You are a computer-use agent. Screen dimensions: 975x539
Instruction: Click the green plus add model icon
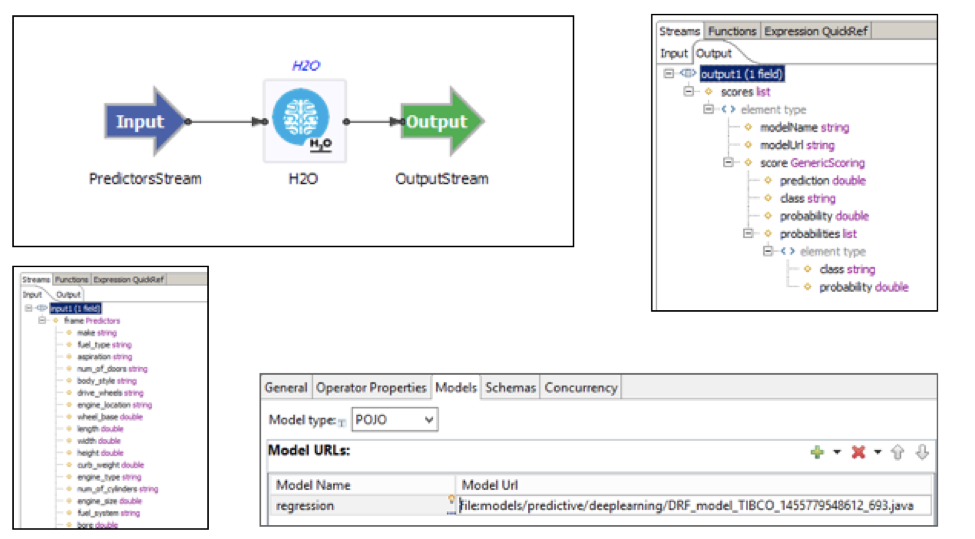pyautogui.click(x=819, y=453)
